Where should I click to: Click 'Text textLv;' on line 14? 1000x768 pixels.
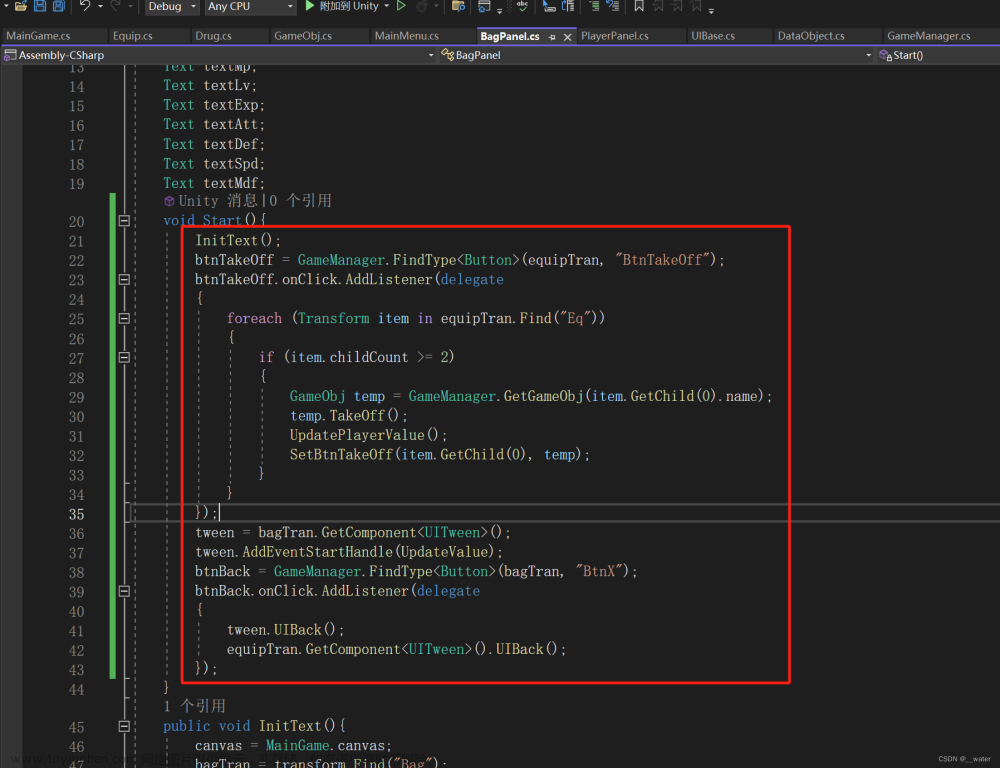[210, 85]
